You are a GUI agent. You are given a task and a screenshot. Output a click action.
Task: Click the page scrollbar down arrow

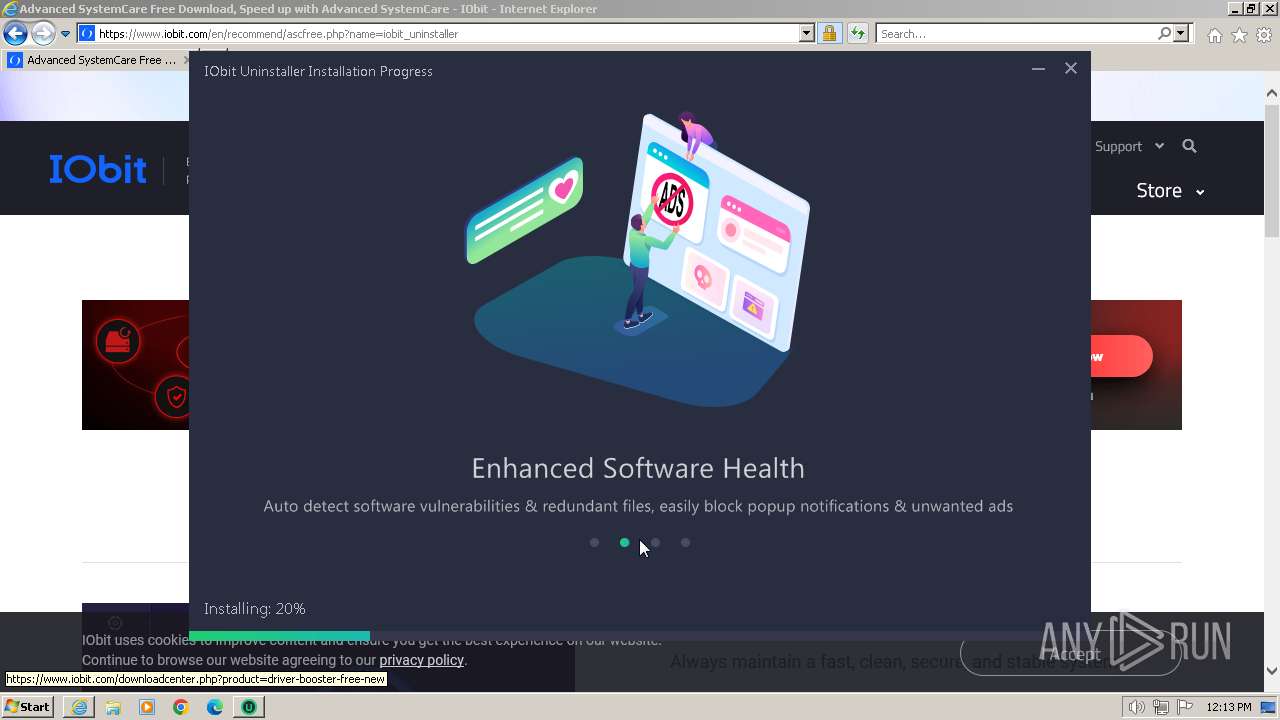coord(1272,672)
